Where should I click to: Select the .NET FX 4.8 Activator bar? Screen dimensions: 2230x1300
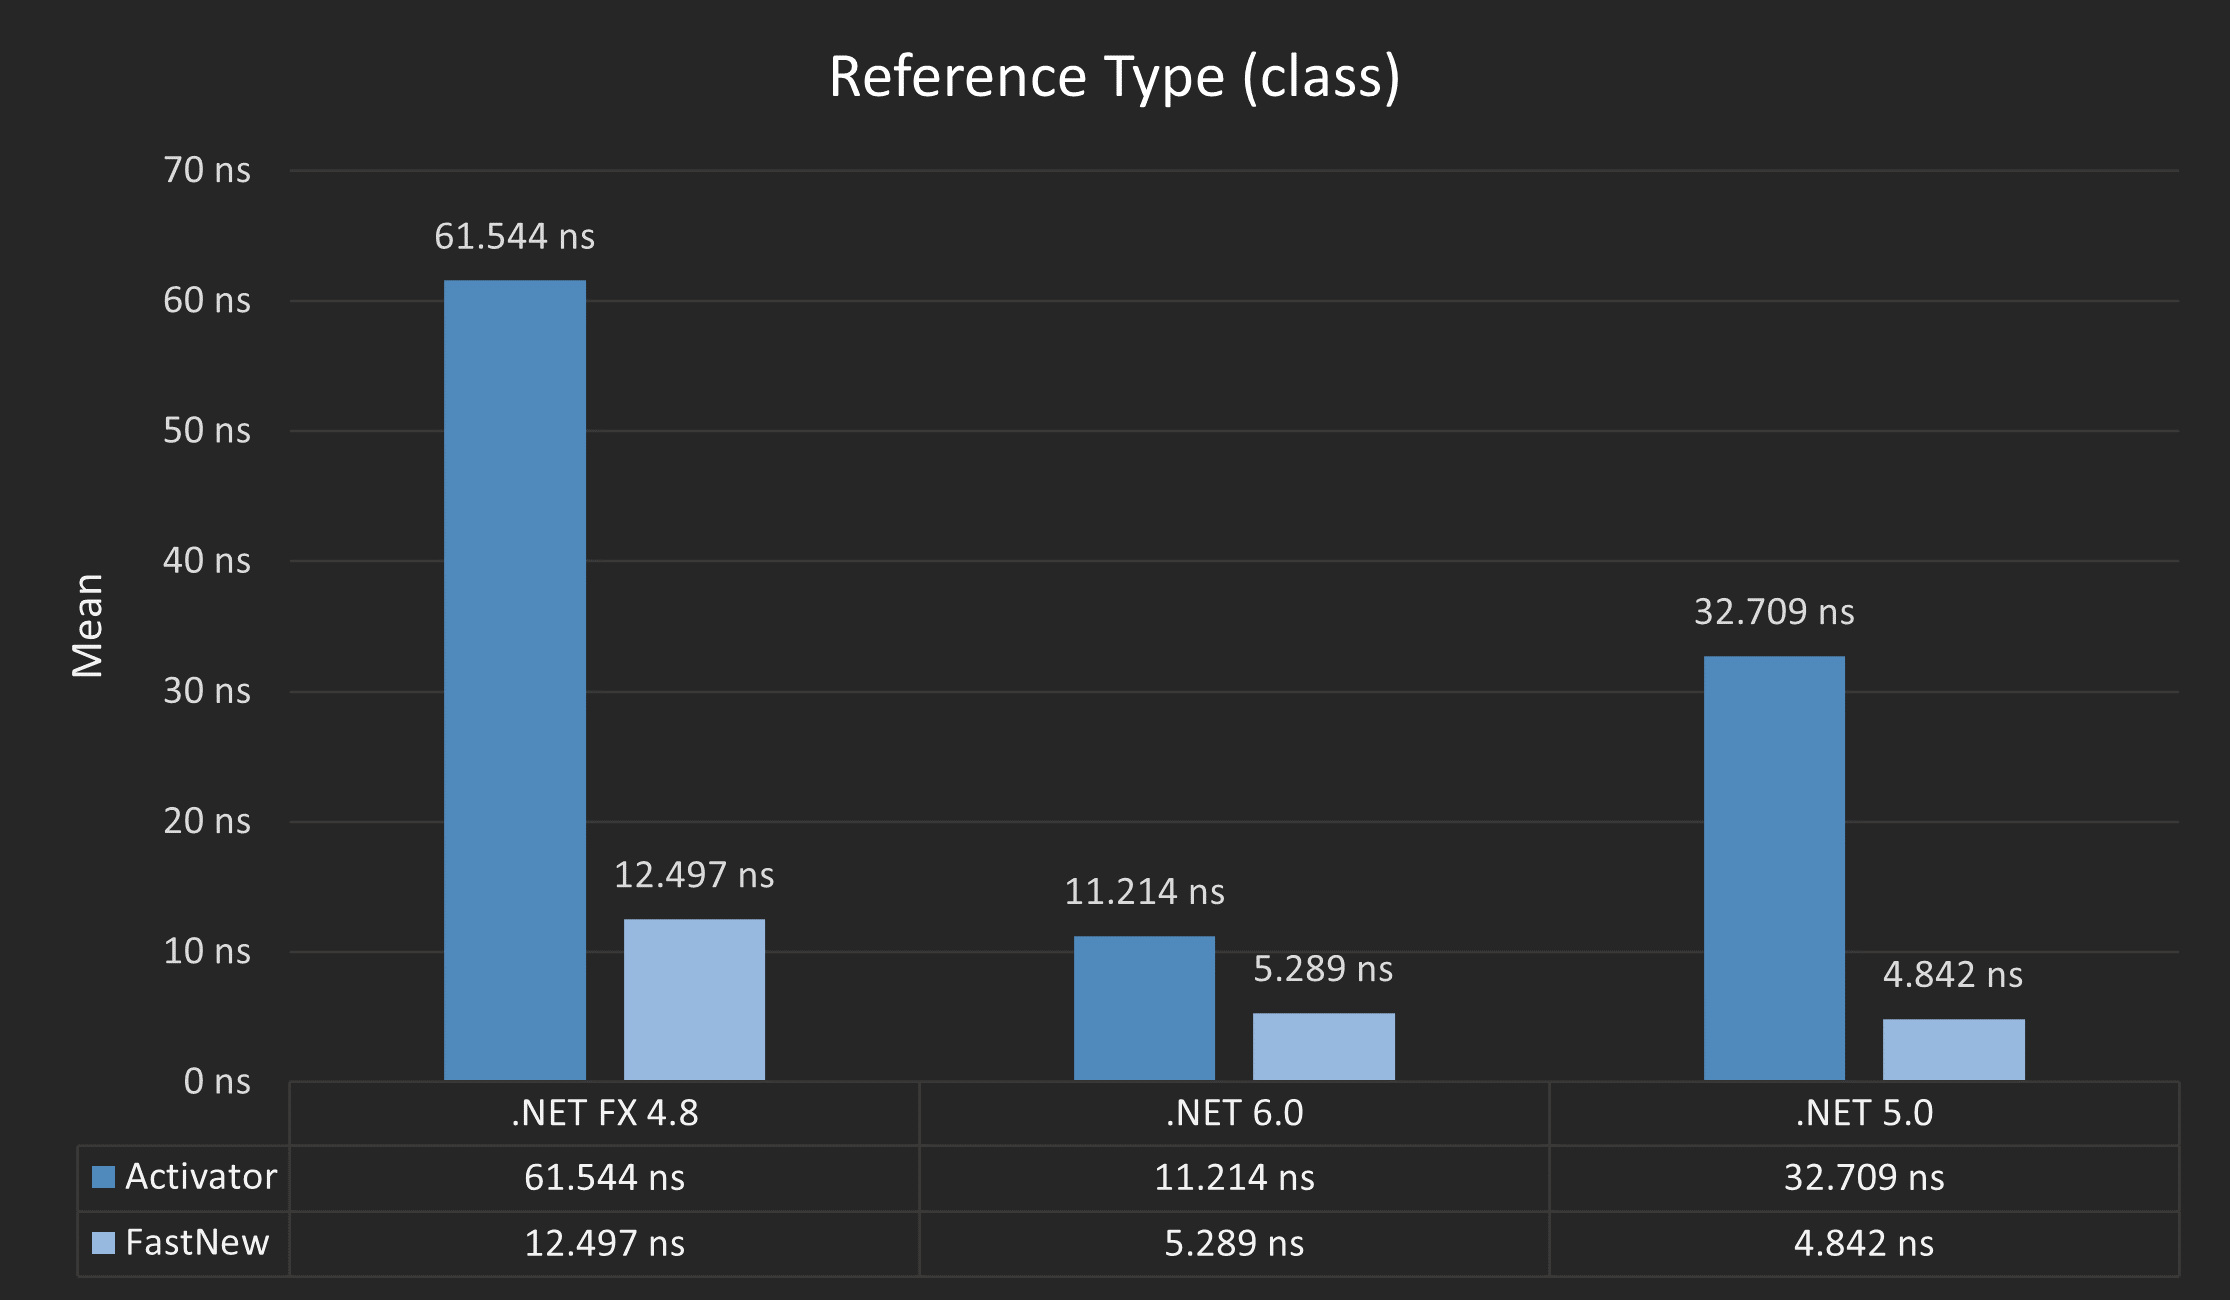click(514, 680)
